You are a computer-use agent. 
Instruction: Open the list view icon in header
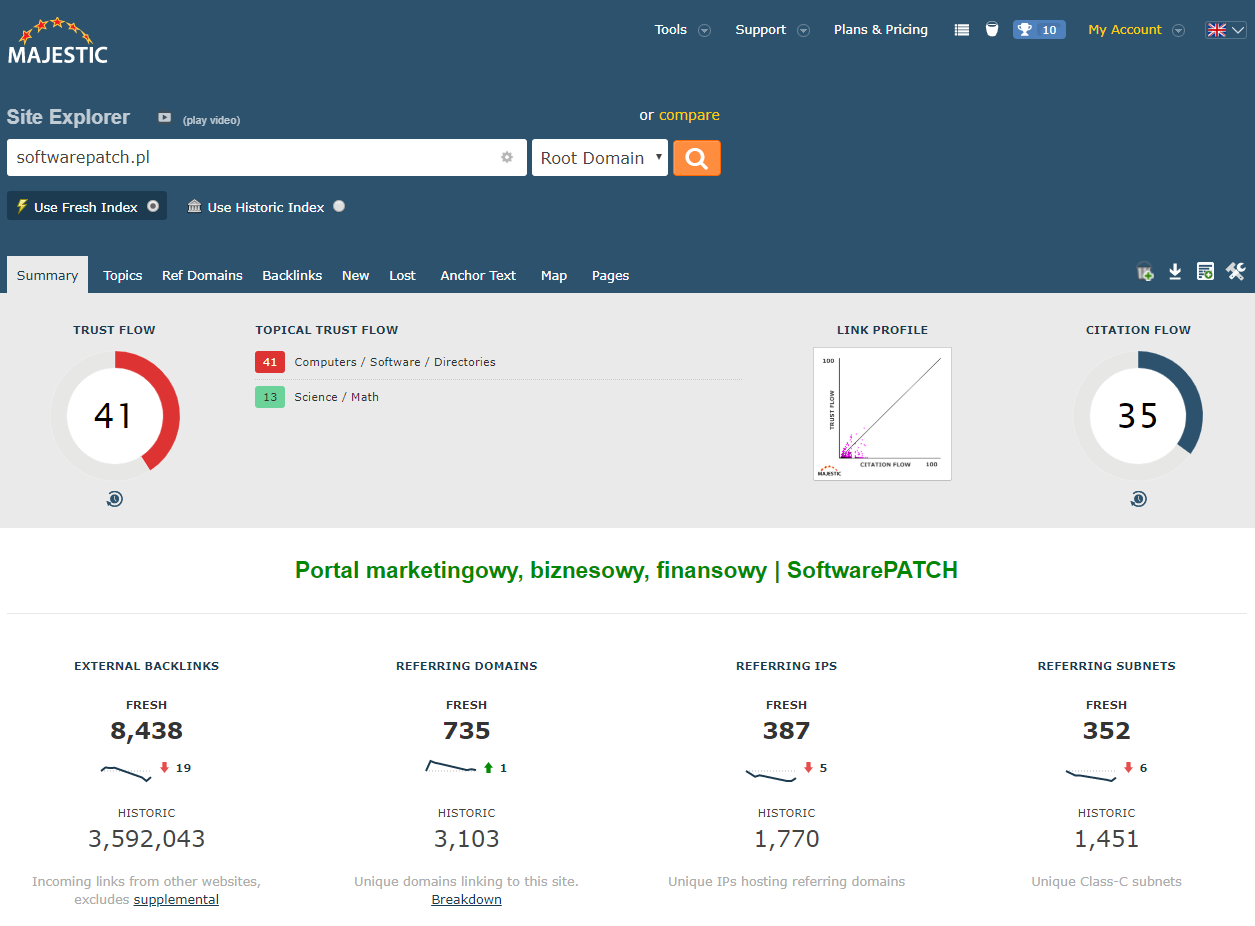coord(962,30)
